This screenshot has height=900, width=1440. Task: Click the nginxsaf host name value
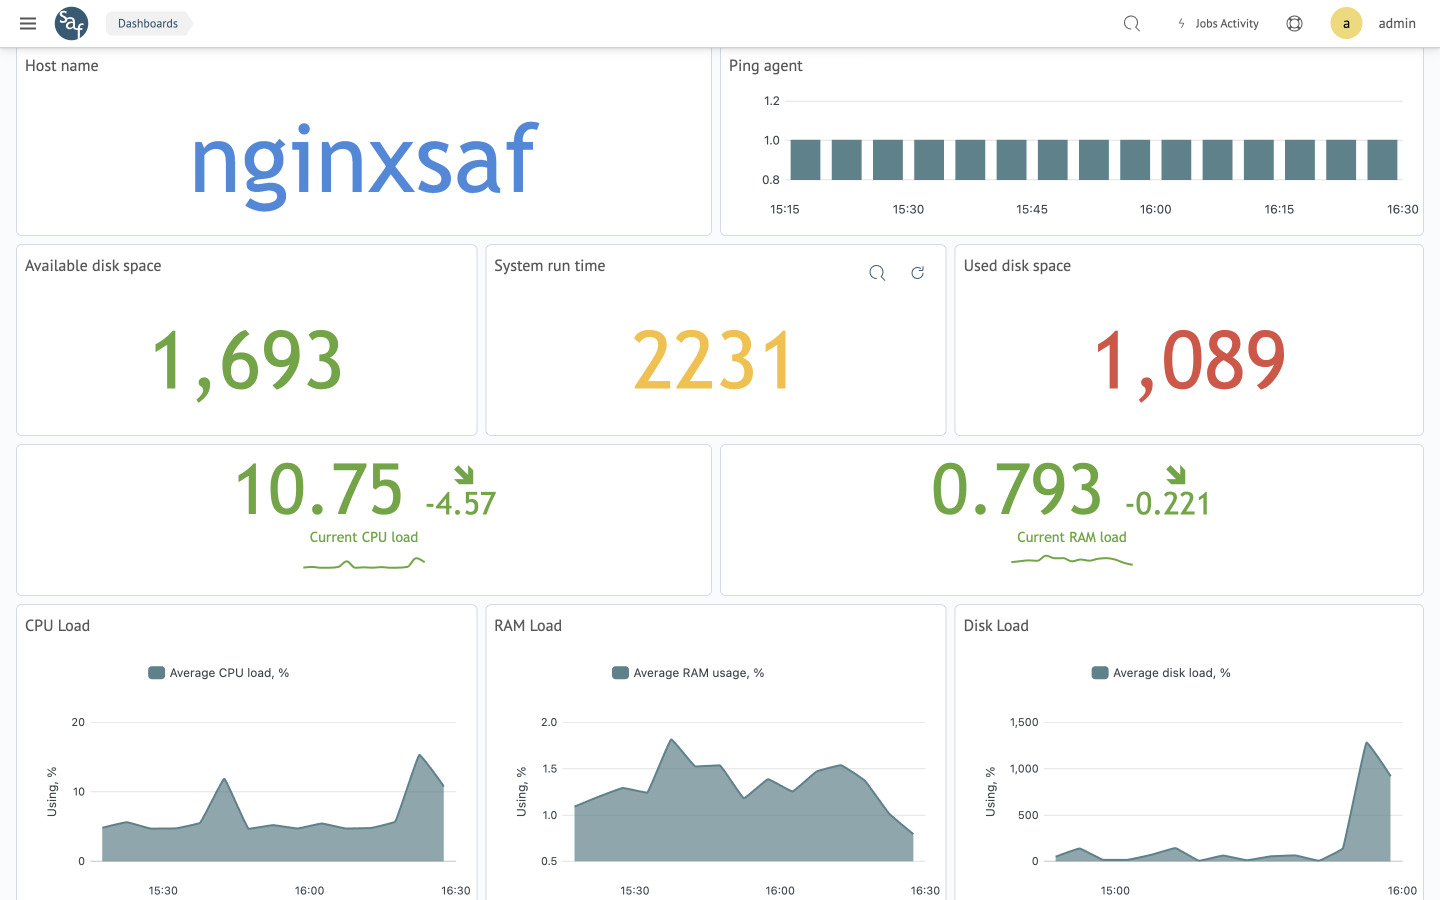[364, 160]
